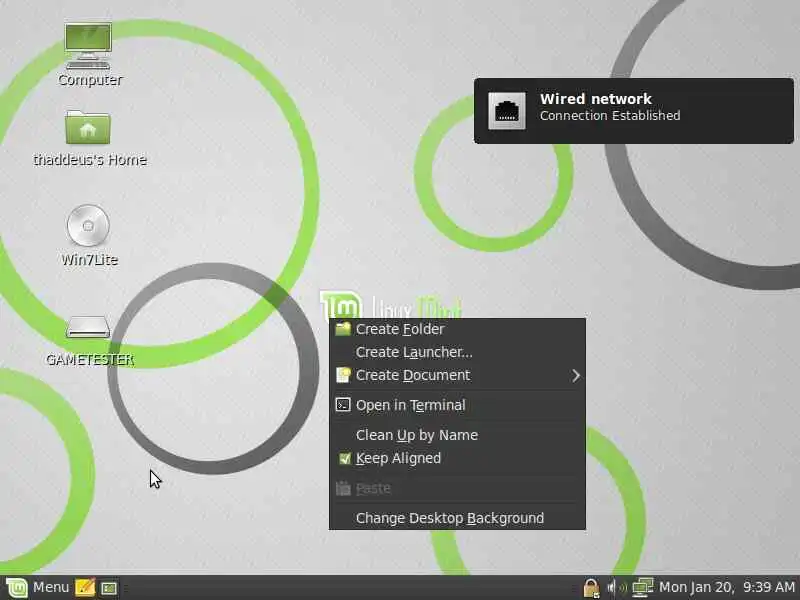Viewport: 800px width, 600px height.
Task: Choose Change Desktop Background
Action: point(457,518)
